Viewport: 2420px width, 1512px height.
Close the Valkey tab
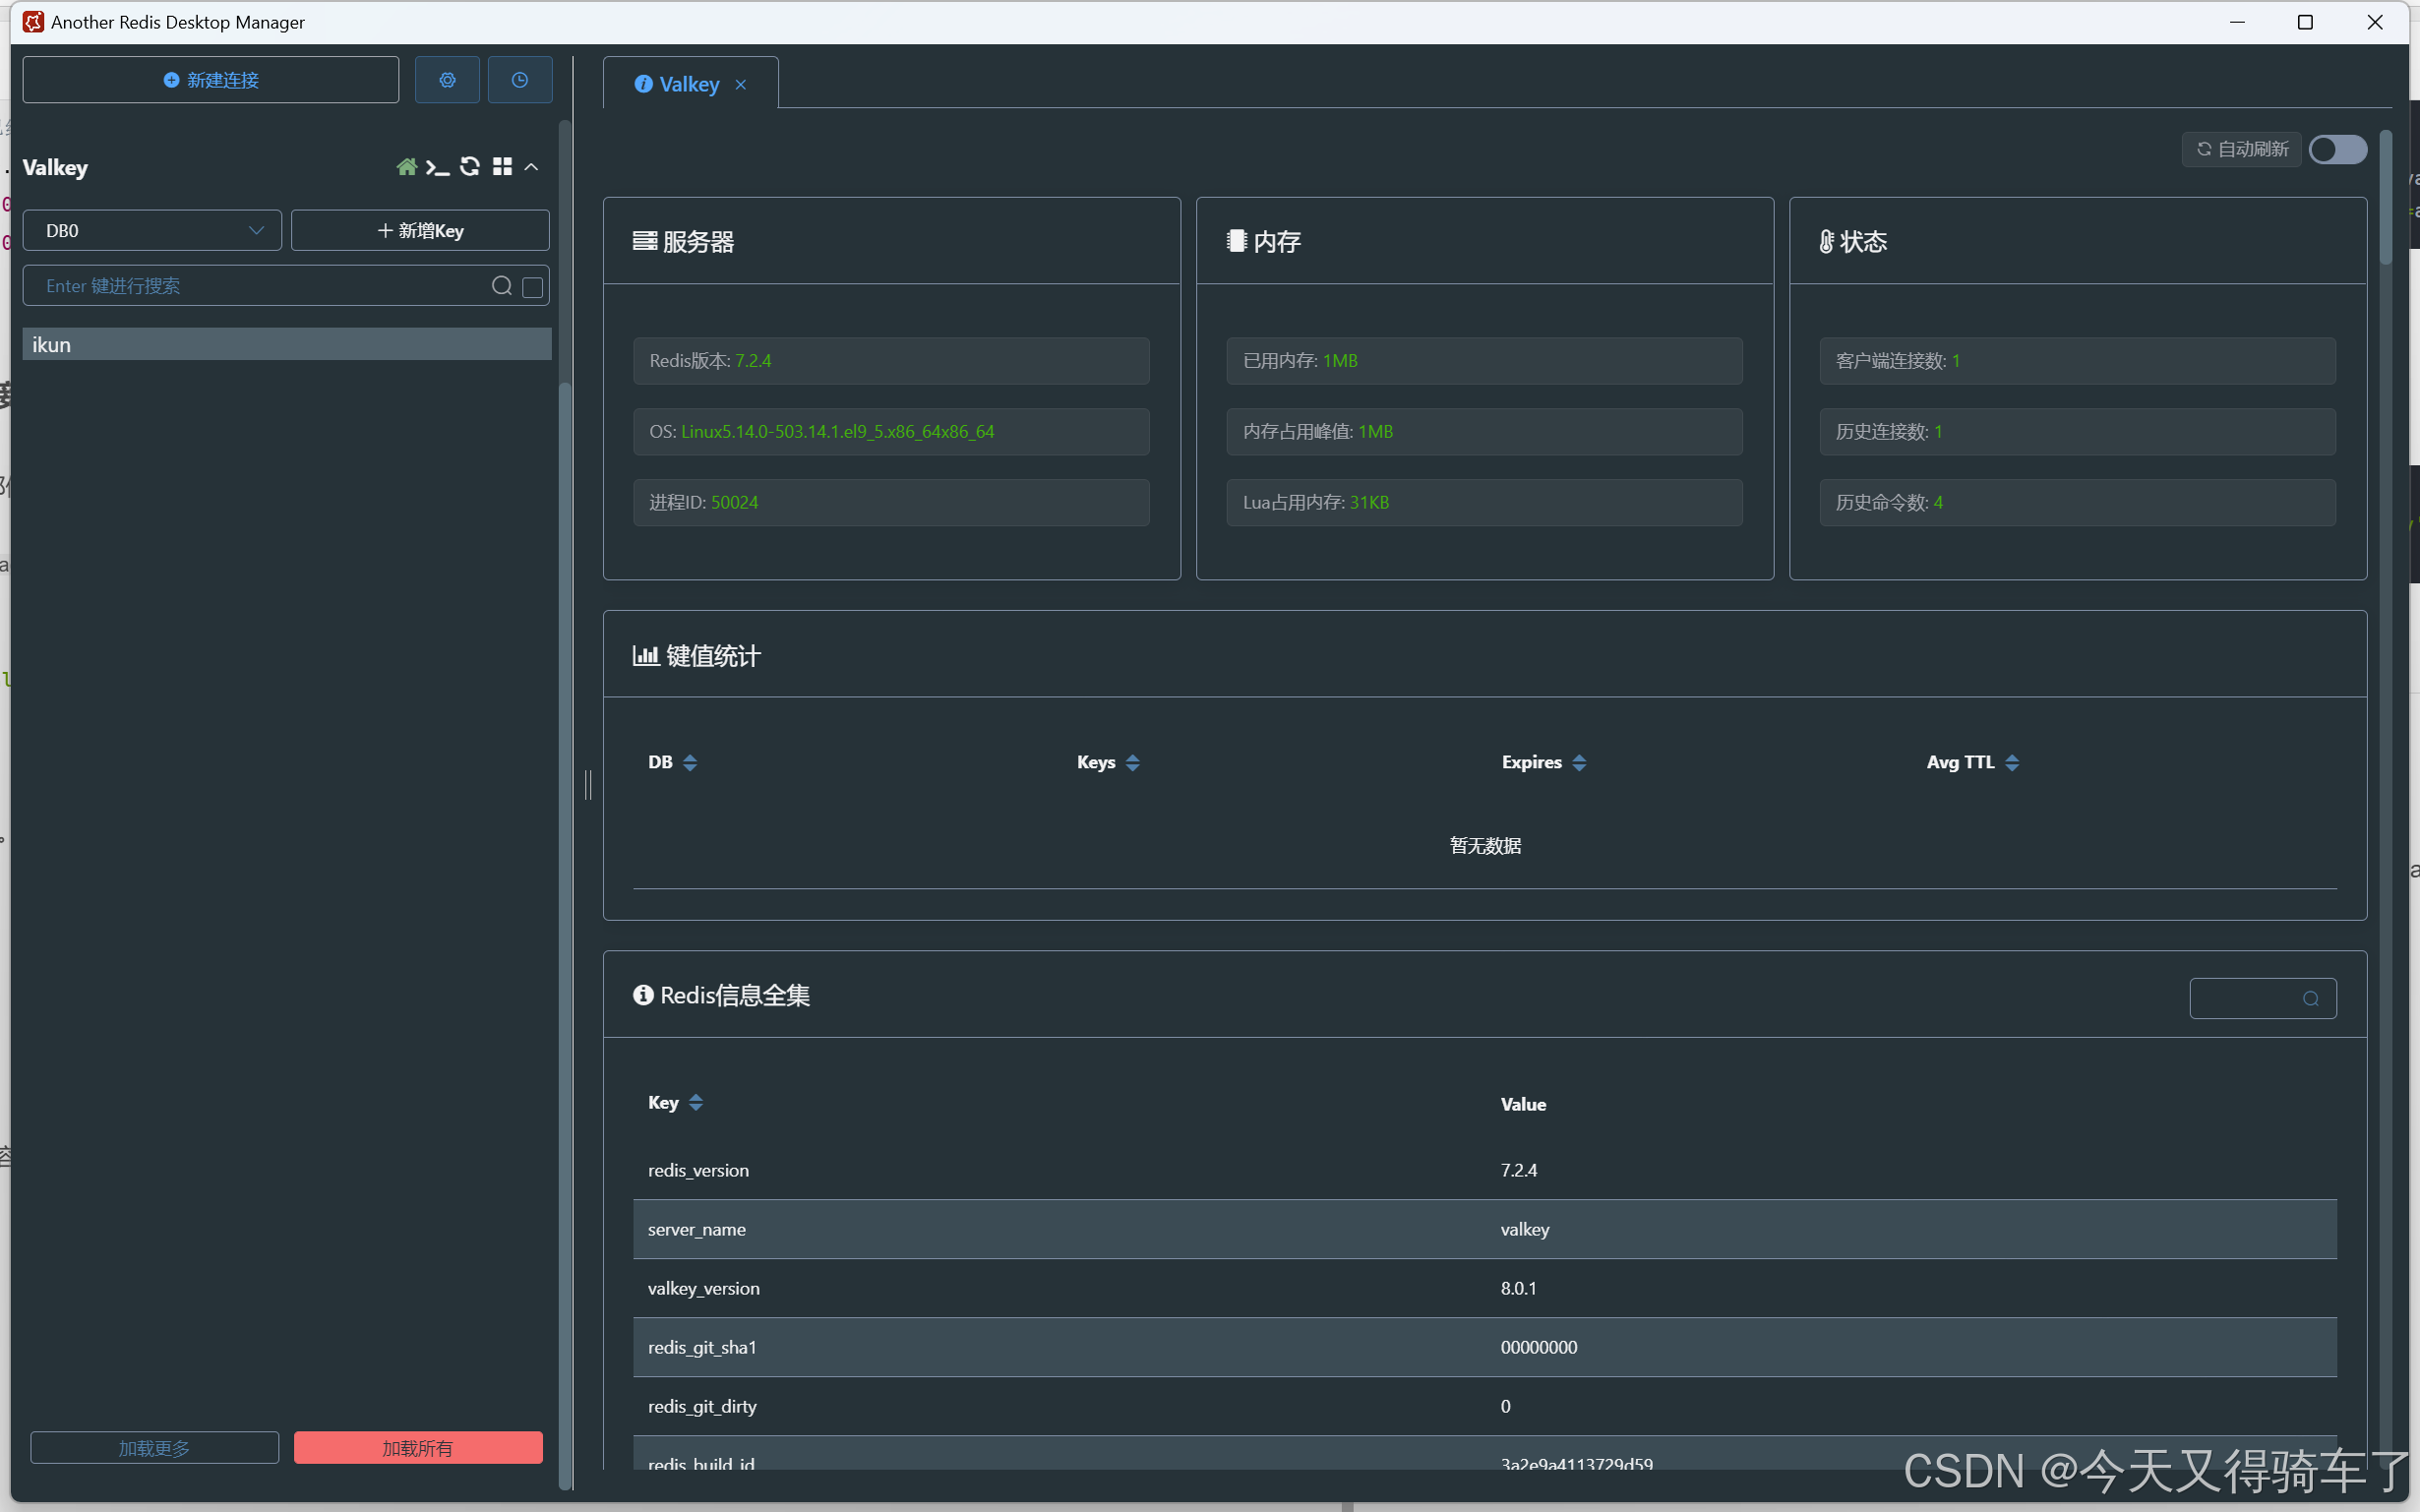741,85
